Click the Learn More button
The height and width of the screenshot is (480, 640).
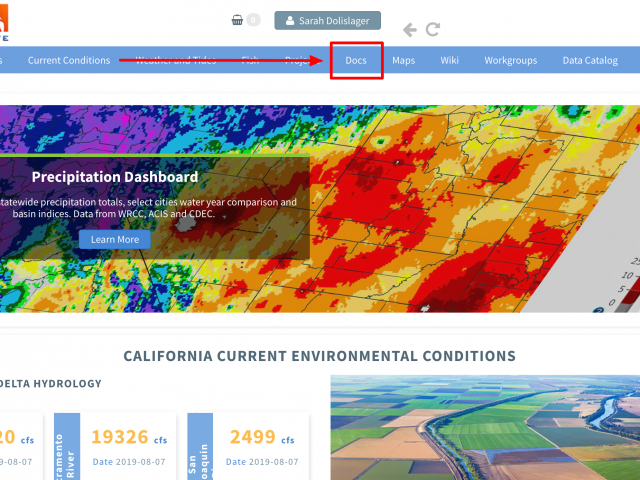[x=115, y=239]
